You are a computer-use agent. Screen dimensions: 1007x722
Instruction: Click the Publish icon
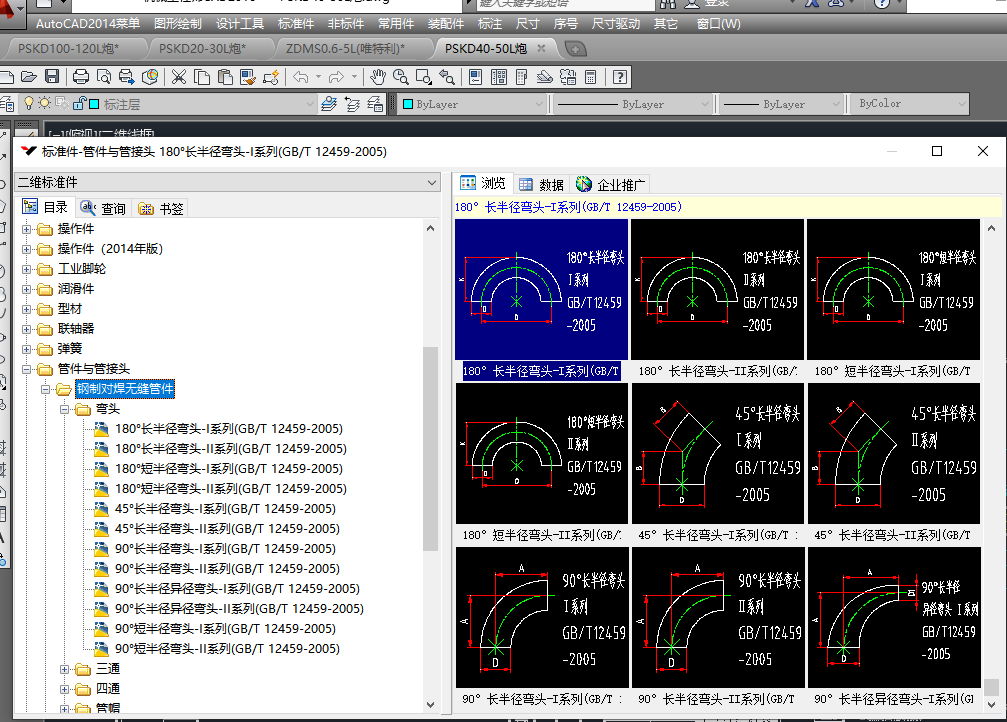tap(127, 77)
